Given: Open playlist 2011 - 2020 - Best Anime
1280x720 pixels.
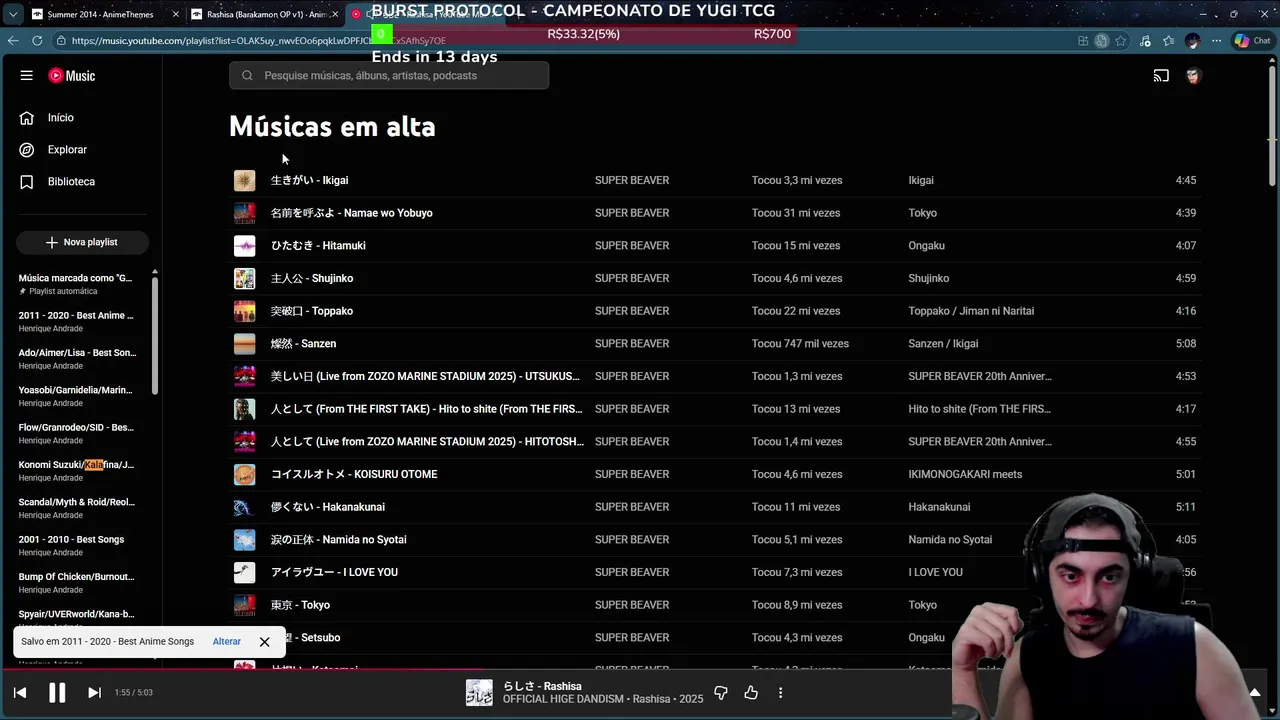Looking at the screenshot, I should (78, 321).
